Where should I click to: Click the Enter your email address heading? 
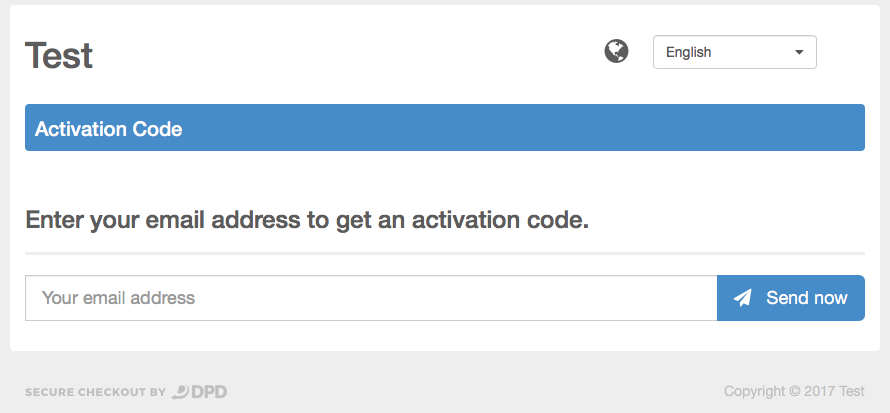pyautogui.click(x=307, y=220)
